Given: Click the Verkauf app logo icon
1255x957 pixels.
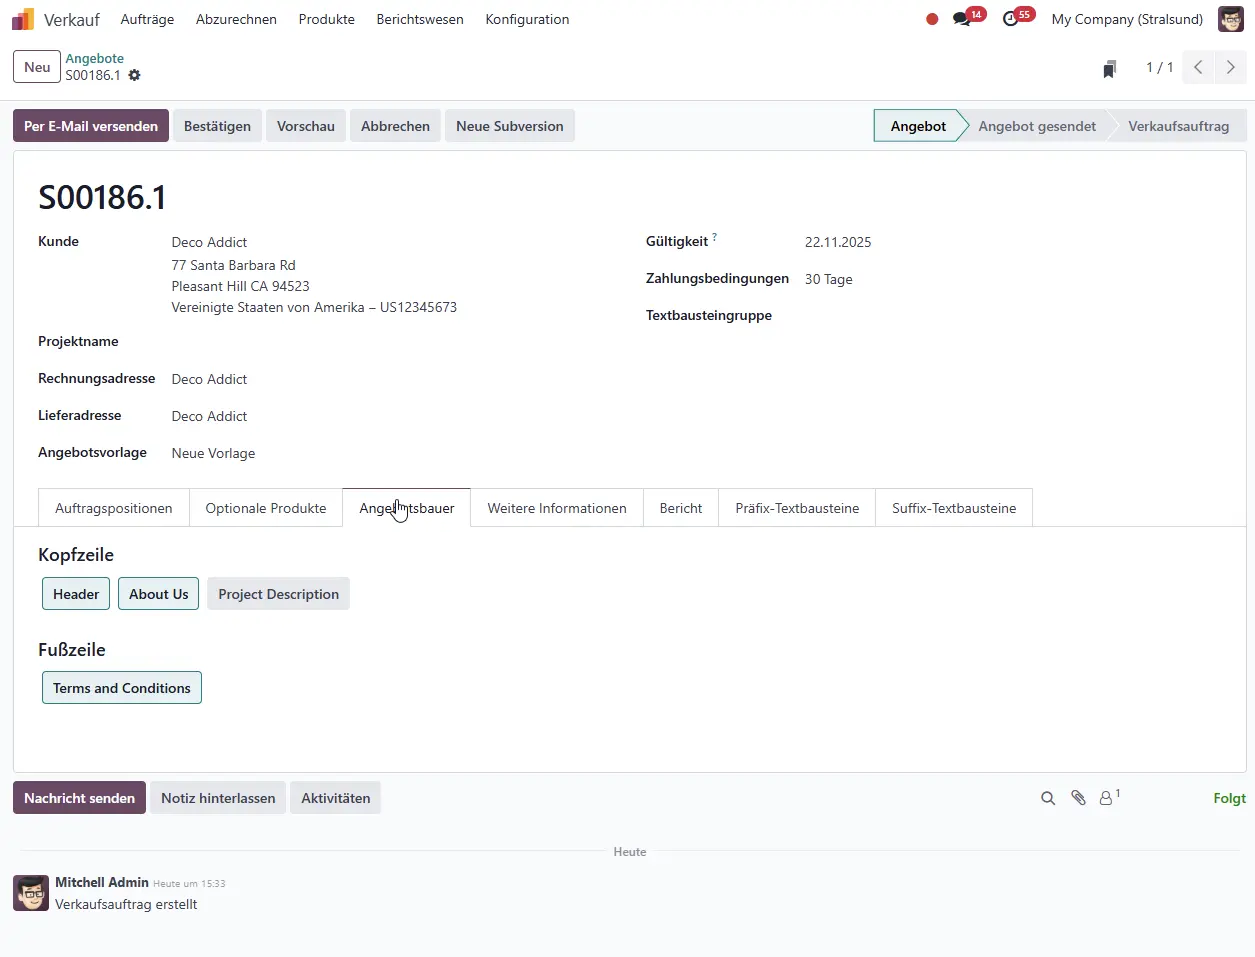Looking at the screenshot, I should [23, 19].
